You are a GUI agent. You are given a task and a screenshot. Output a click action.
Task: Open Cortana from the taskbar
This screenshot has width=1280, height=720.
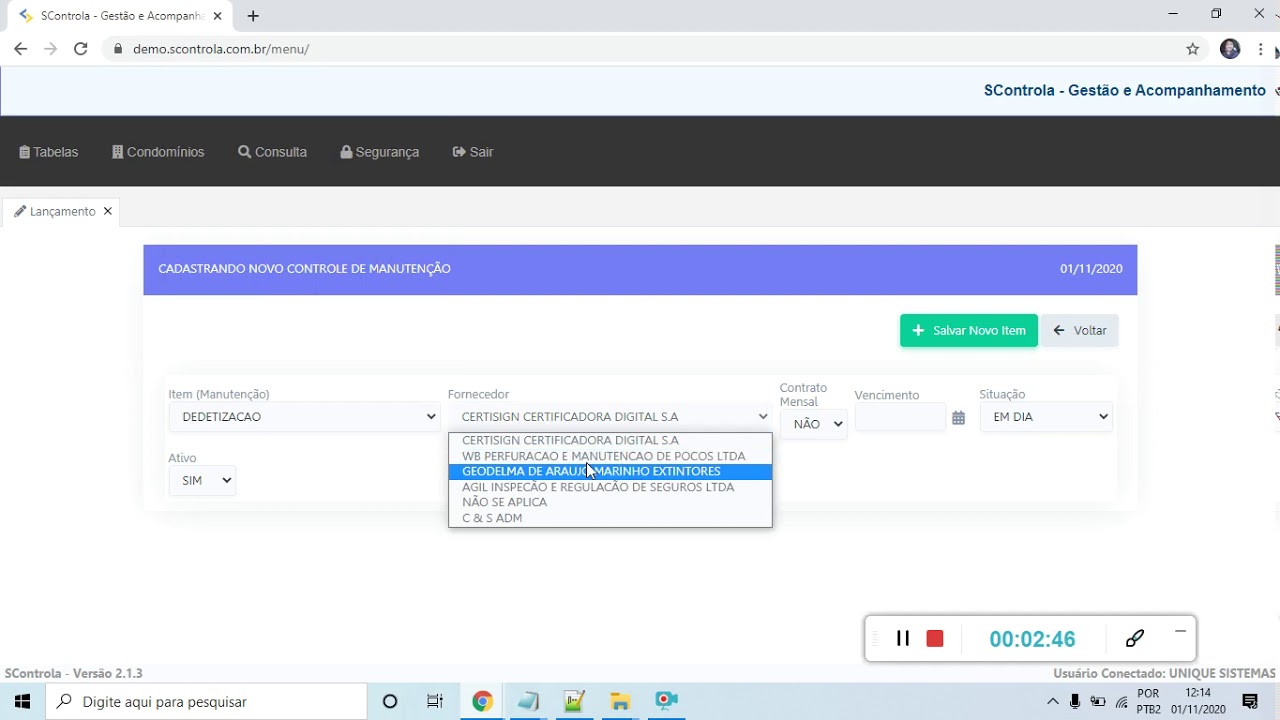point(390,701)
